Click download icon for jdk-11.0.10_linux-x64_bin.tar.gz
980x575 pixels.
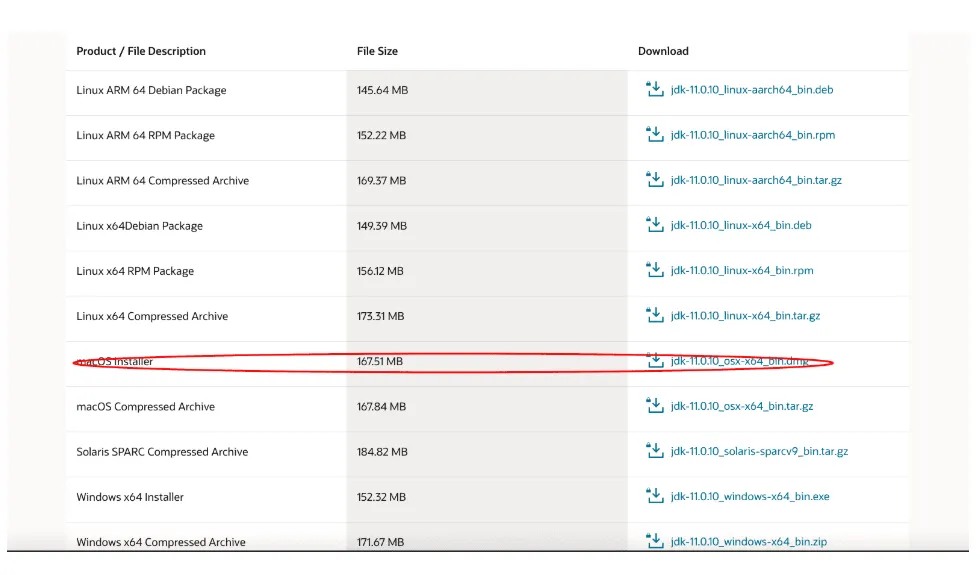(x=654, y=315)
